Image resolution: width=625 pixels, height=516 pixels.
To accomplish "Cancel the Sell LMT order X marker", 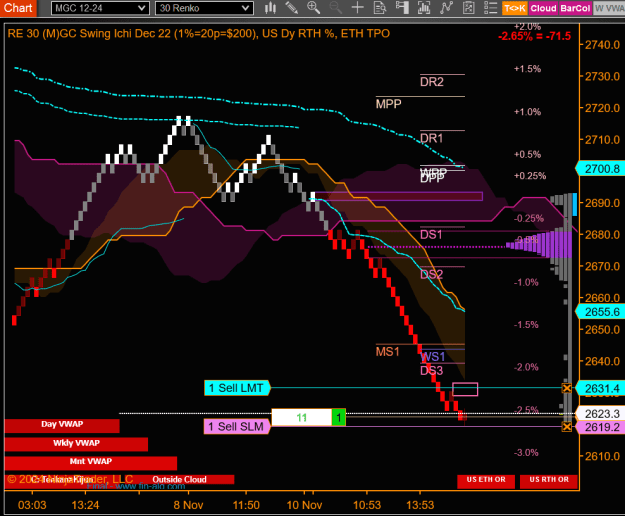I will click(566, 388).
